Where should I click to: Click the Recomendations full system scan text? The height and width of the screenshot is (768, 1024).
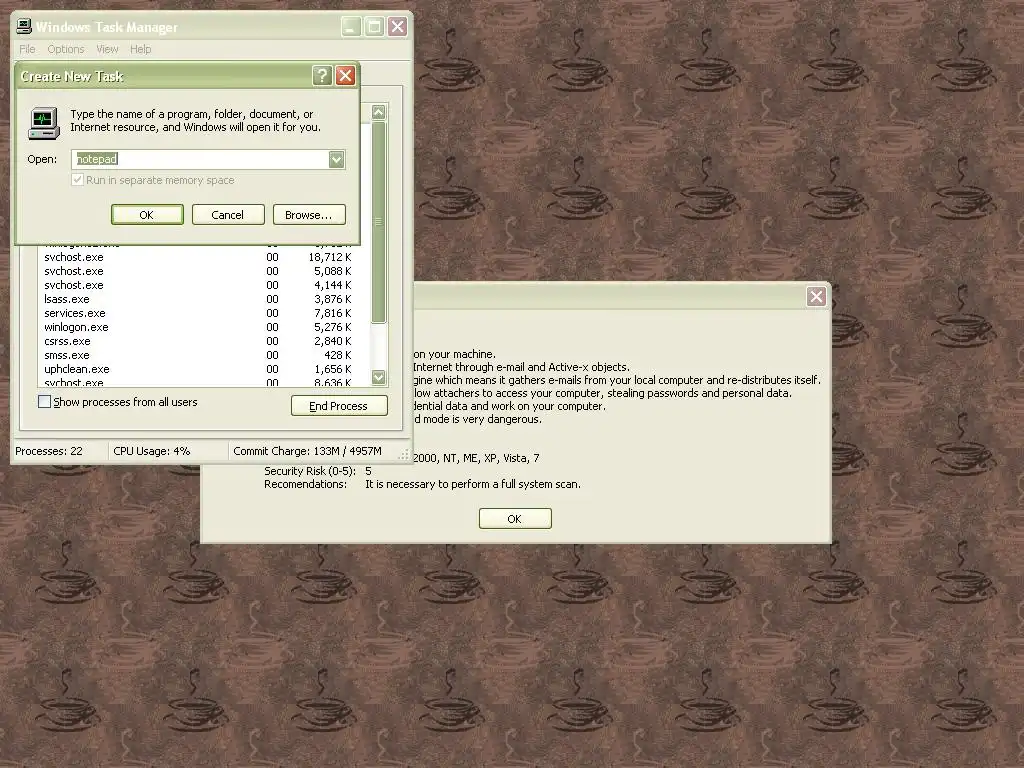473,484
